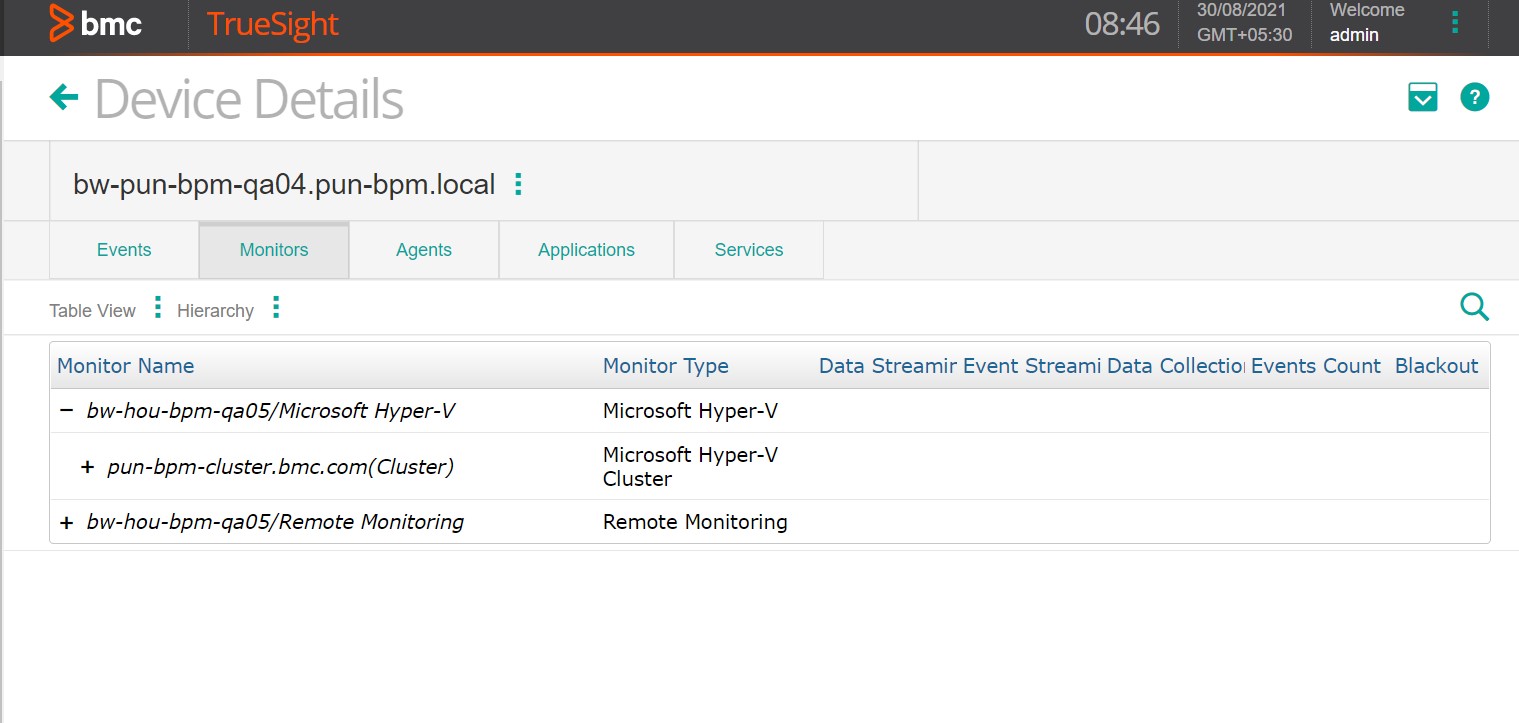
Task: Open the search magnifier icon
Action: pos(1474,307)
